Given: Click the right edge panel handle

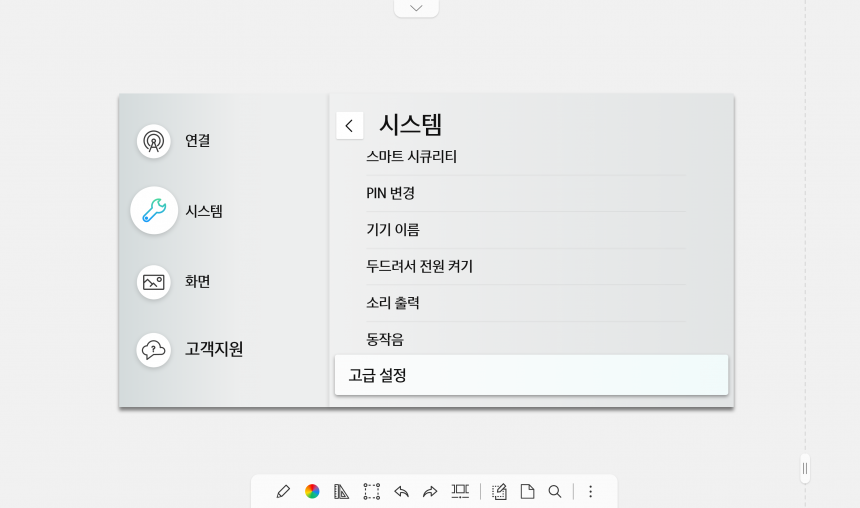Looking at the screenshot, I should coord(805,469).
